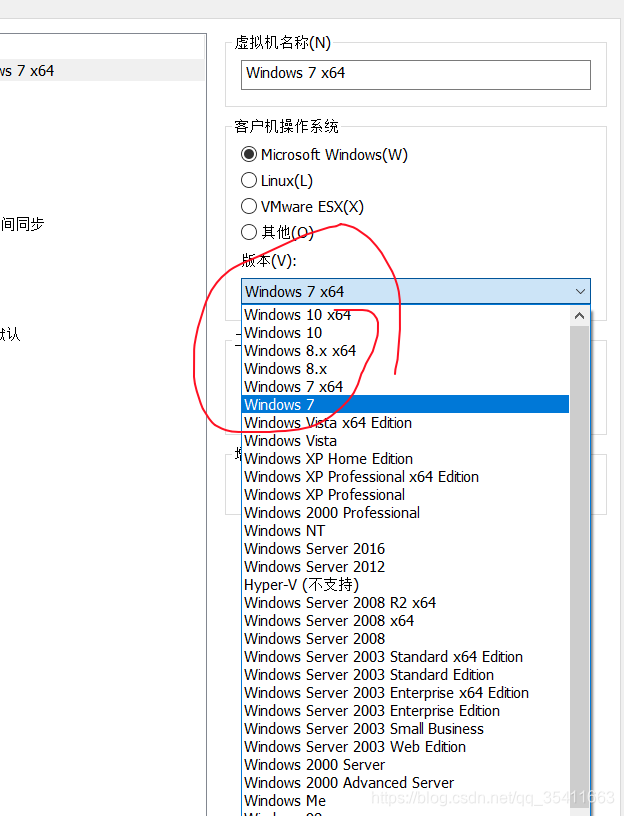
Task: Select Windows XP Home Edition
Action: 406,458
